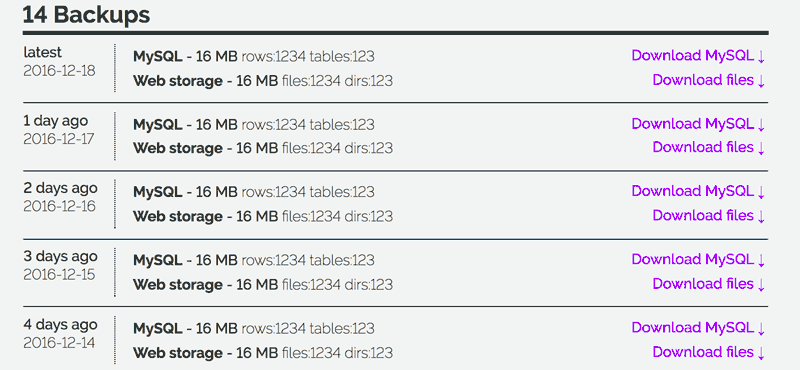Screen dimensions: 800x370
Task: Download MySQL backup from latest entry
Action: [698, 56]
